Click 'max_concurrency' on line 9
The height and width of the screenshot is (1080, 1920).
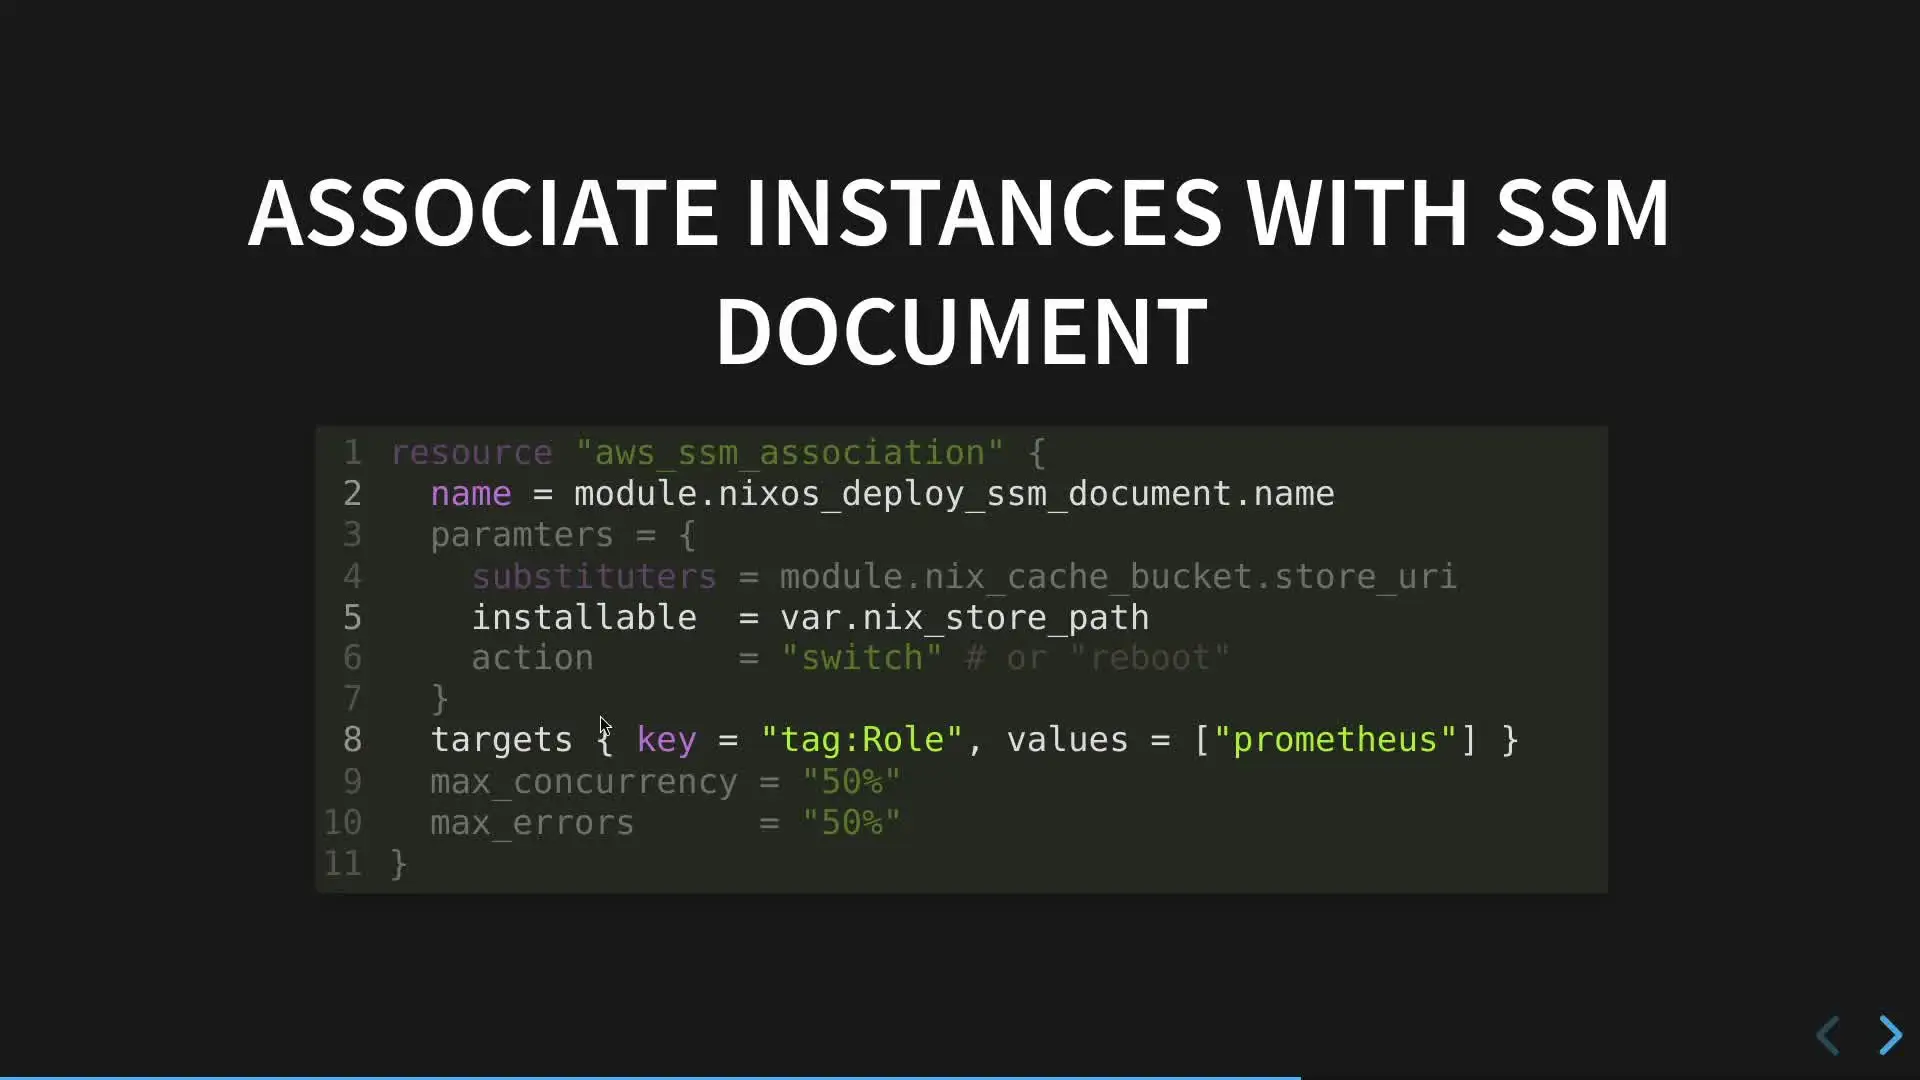pos(583,782)
